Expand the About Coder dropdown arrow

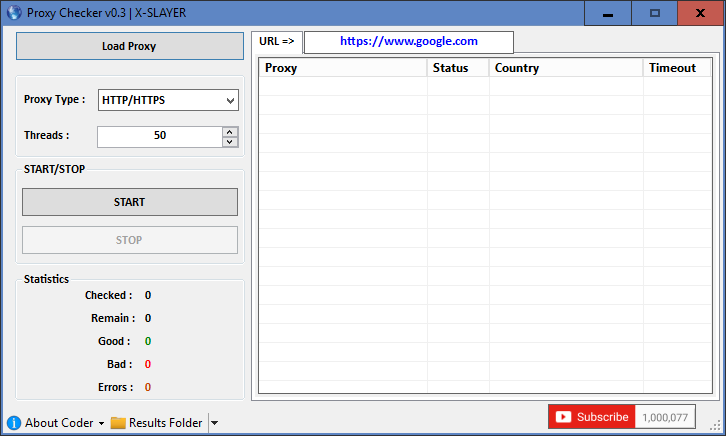pyautogui.click(x=101, y=423)
